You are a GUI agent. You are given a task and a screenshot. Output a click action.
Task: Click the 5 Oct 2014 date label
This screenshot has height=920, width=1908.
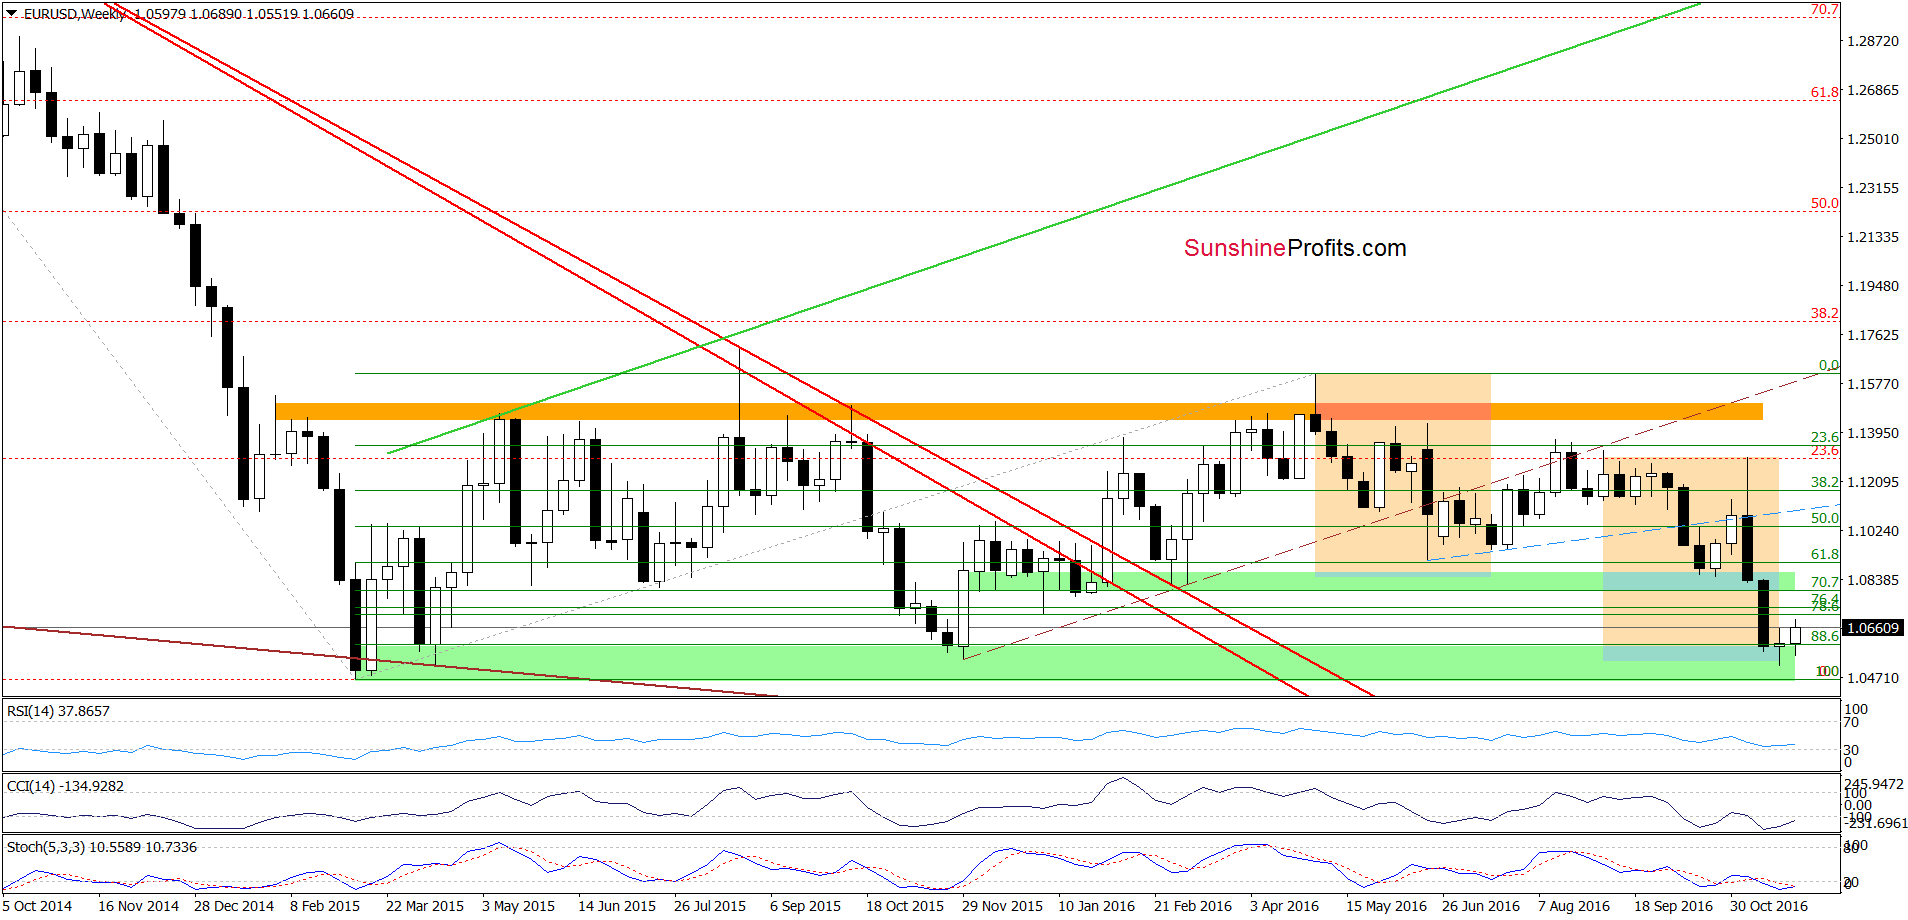[x=37, y=906]
